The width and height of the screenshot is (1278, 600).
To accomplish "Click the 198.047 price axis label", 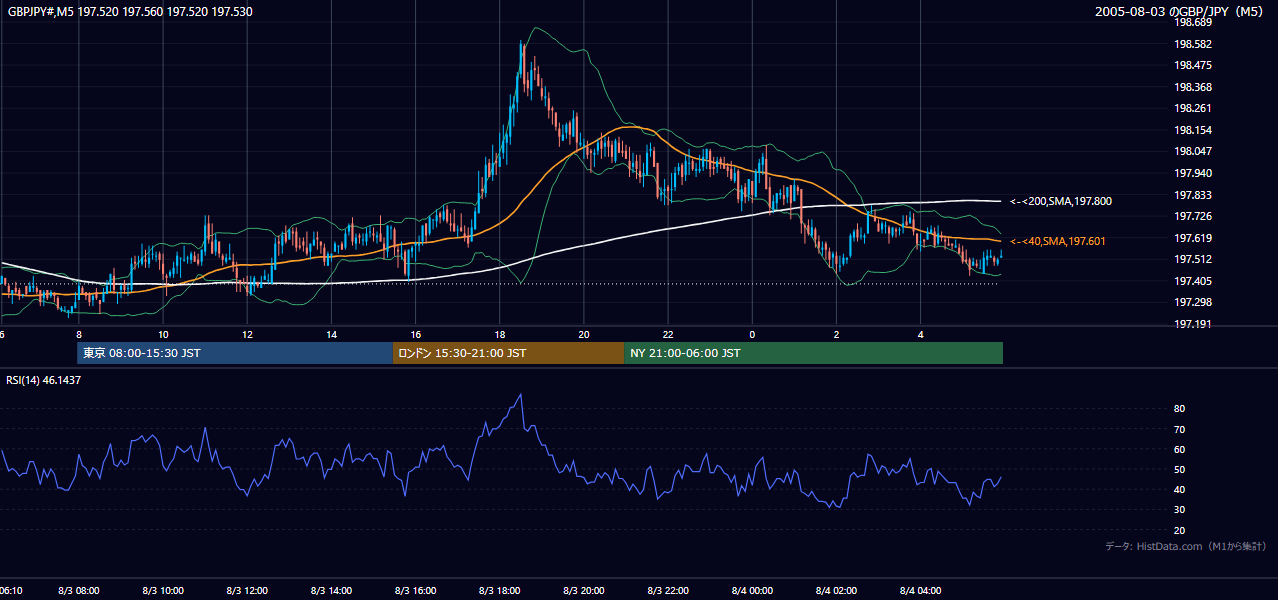I will click(1194, 152).
